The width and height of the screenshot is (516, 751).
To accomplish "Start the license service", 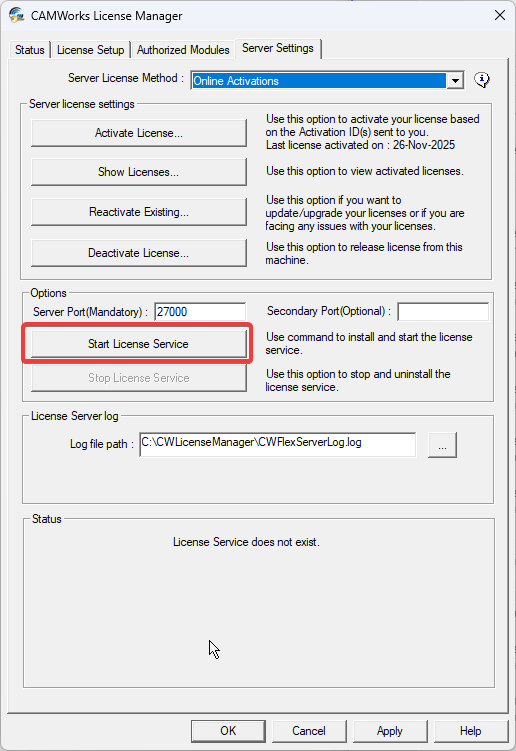I will coord(139,344).
